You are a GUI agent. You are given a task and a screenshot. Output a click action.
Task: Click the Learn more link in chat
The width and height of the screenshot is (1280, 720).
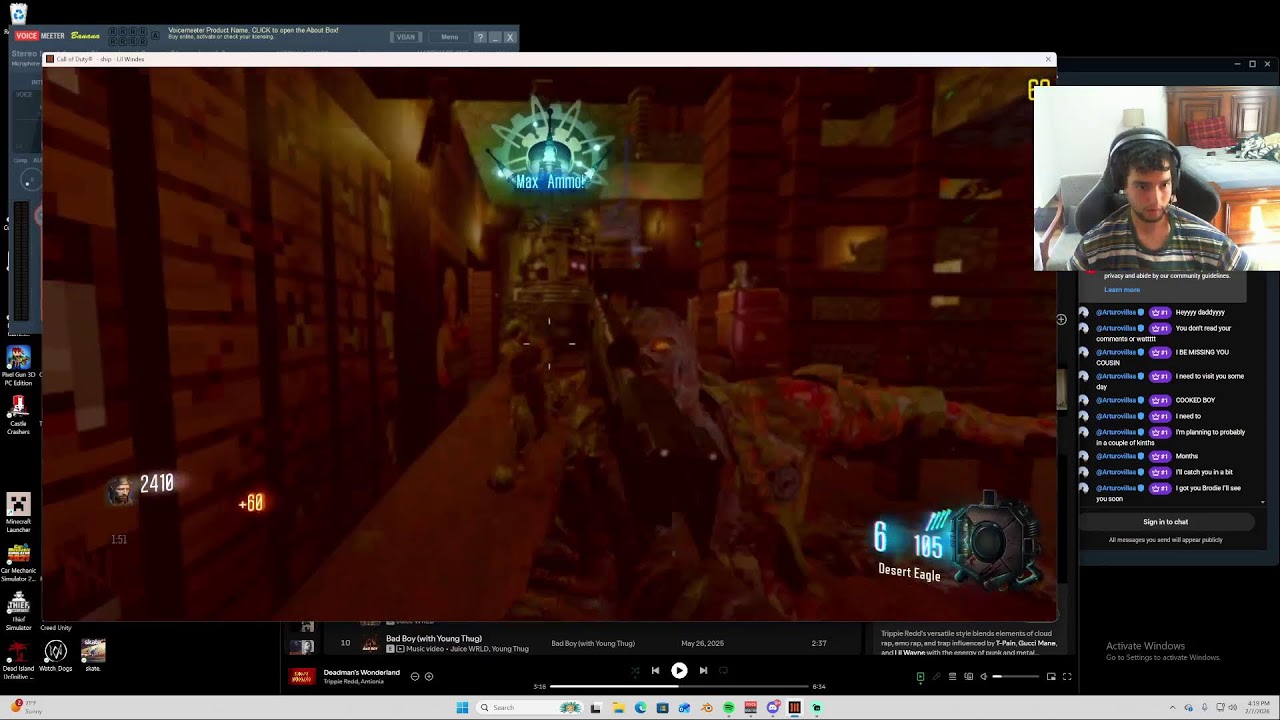[1122, 290]
